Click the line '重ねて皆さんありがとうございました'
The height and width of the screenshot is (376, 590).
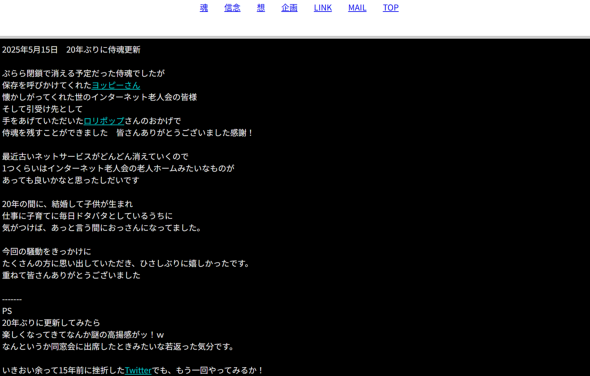tap(71, 276)
